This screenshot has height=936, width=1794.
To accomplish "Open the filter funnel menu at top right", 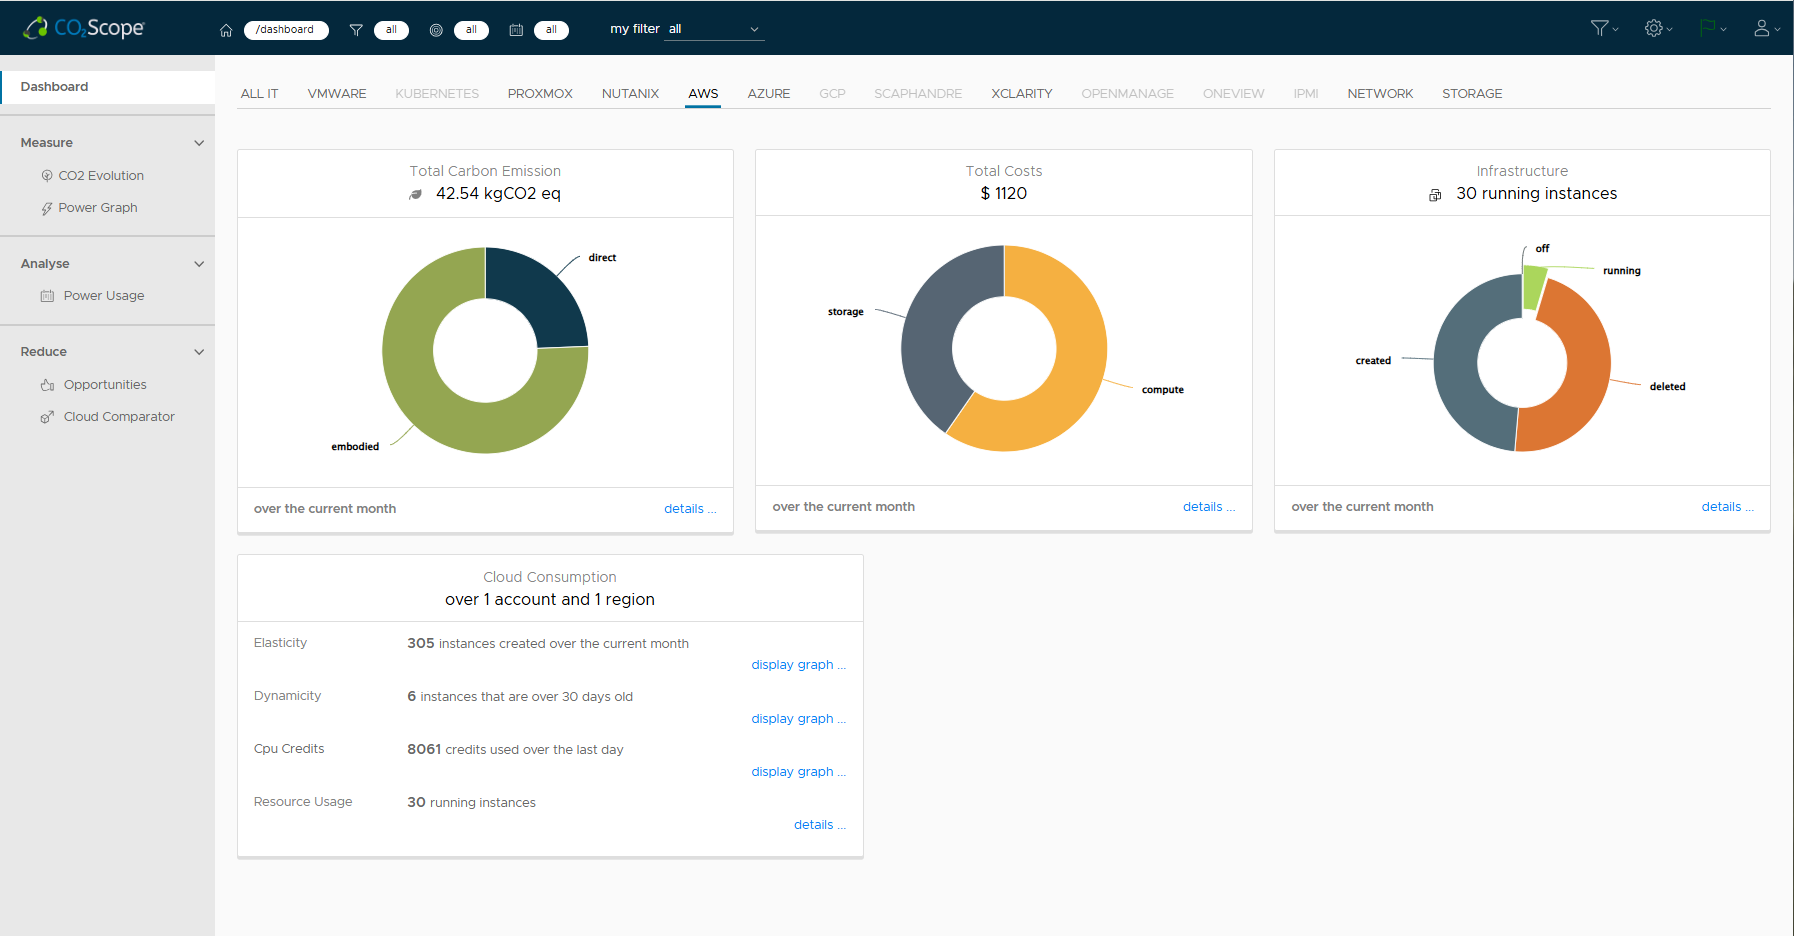I will pos(1604,28).
